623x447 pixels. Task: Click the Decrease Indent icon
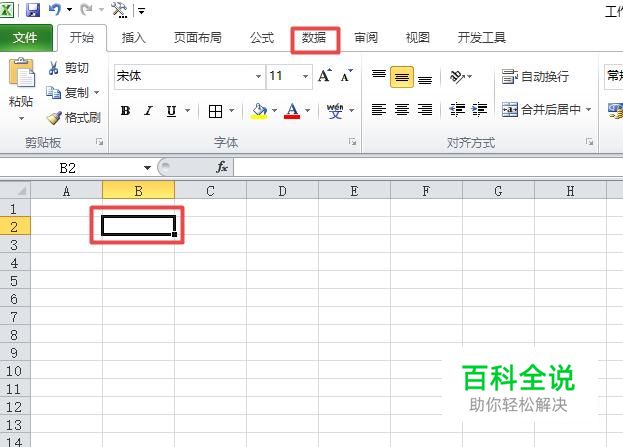457,109
